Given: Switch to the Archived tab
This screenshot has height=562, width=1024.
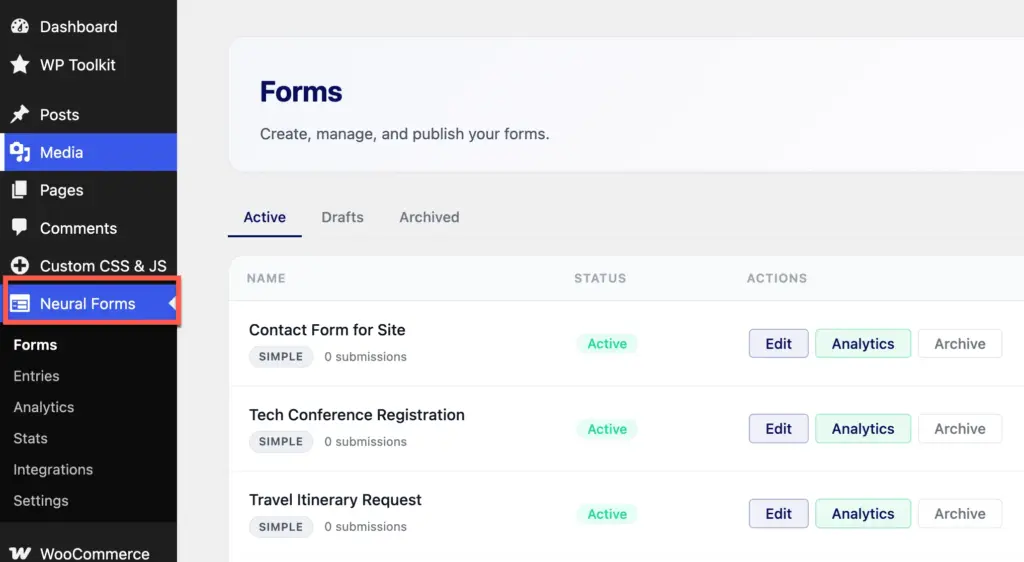Looking at the screenshot, I should pos(429,217).
